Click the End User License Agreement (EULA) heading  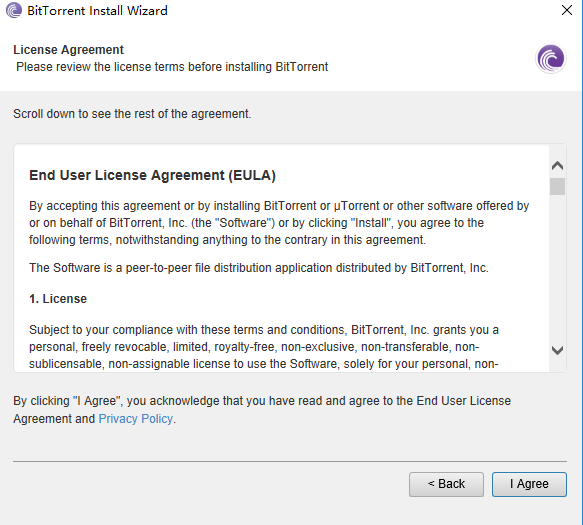click(x=152, y=175)
